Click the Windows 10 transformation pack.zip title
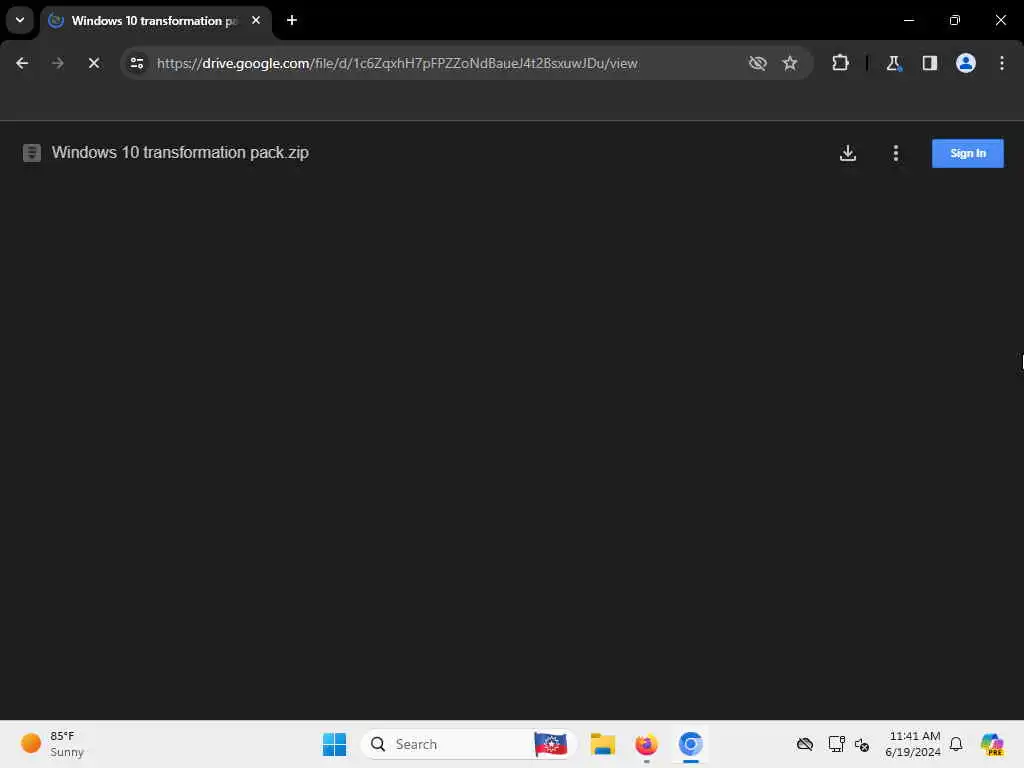 click(180, 153)
